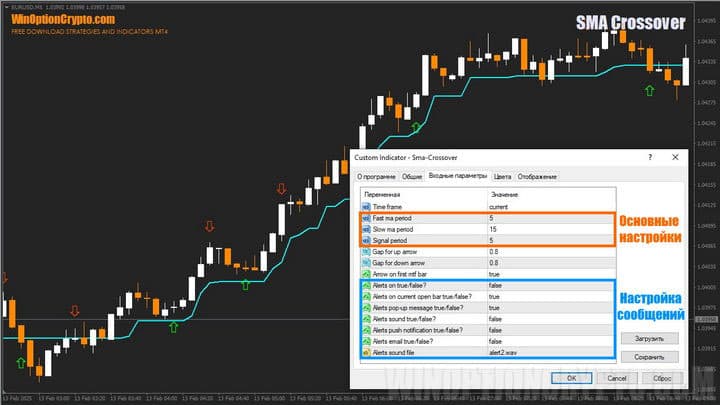Screen dimensions: 720x405
Task: Click the Time frame parameter icon
Action: [x=367, y=206]
